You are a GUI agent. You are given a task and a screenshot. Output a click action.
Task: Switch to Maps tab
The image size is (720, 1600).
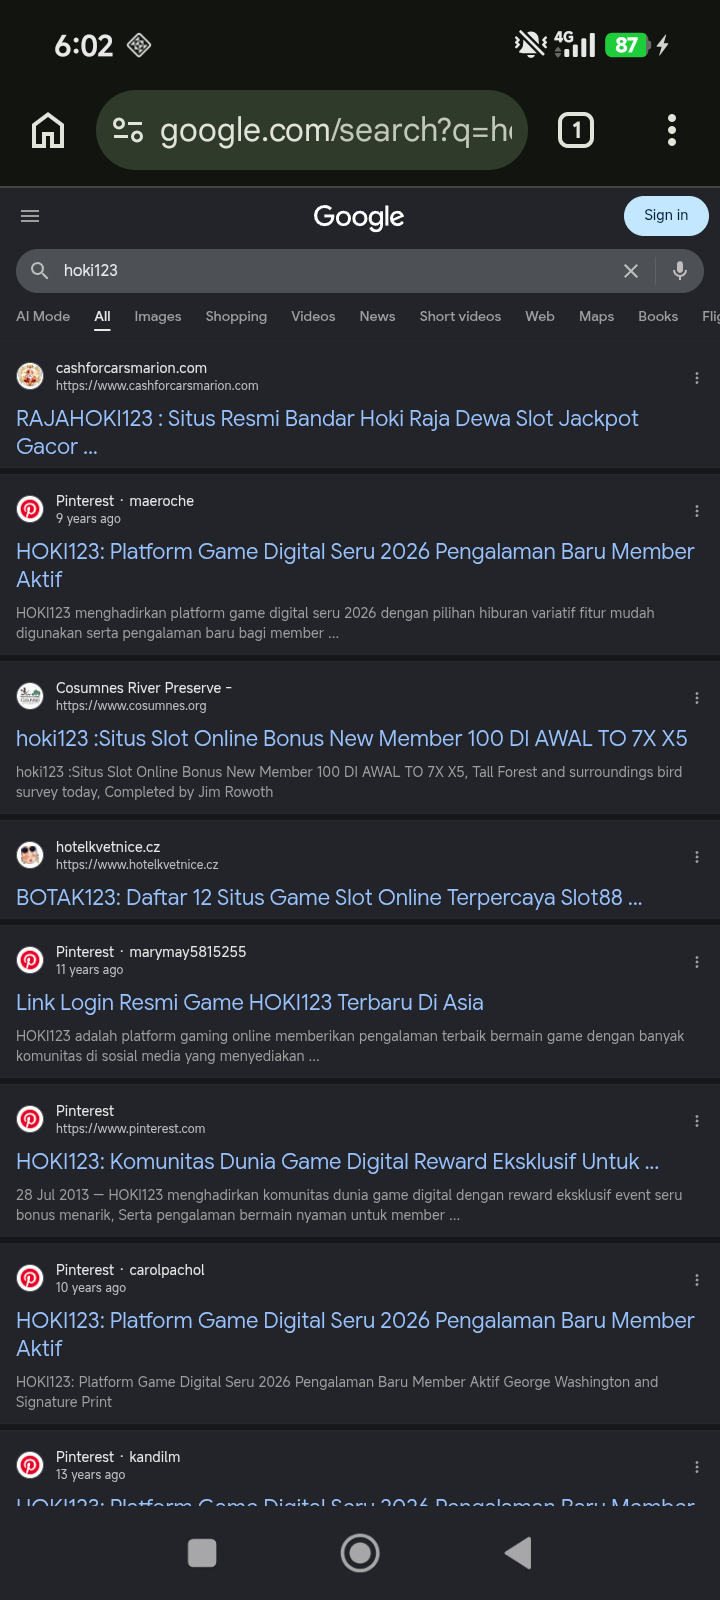[597, 316]
